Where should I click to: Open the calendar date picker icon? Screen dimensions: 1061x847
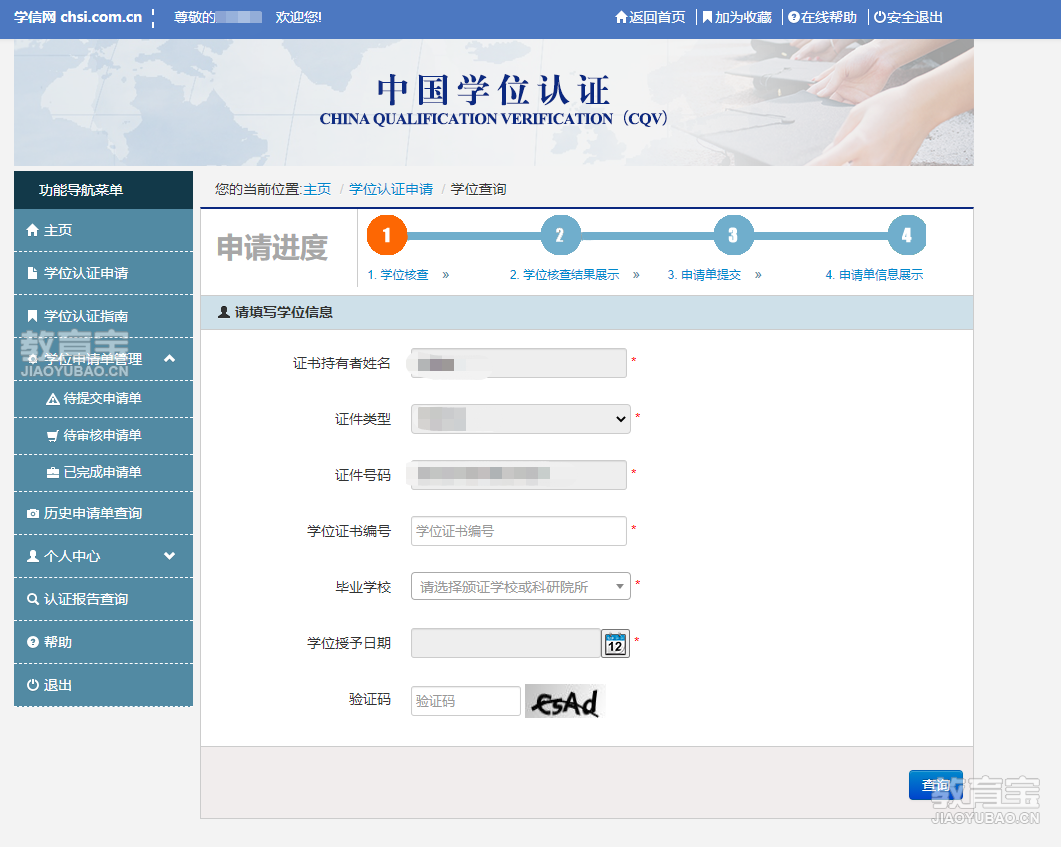[615, 644]
